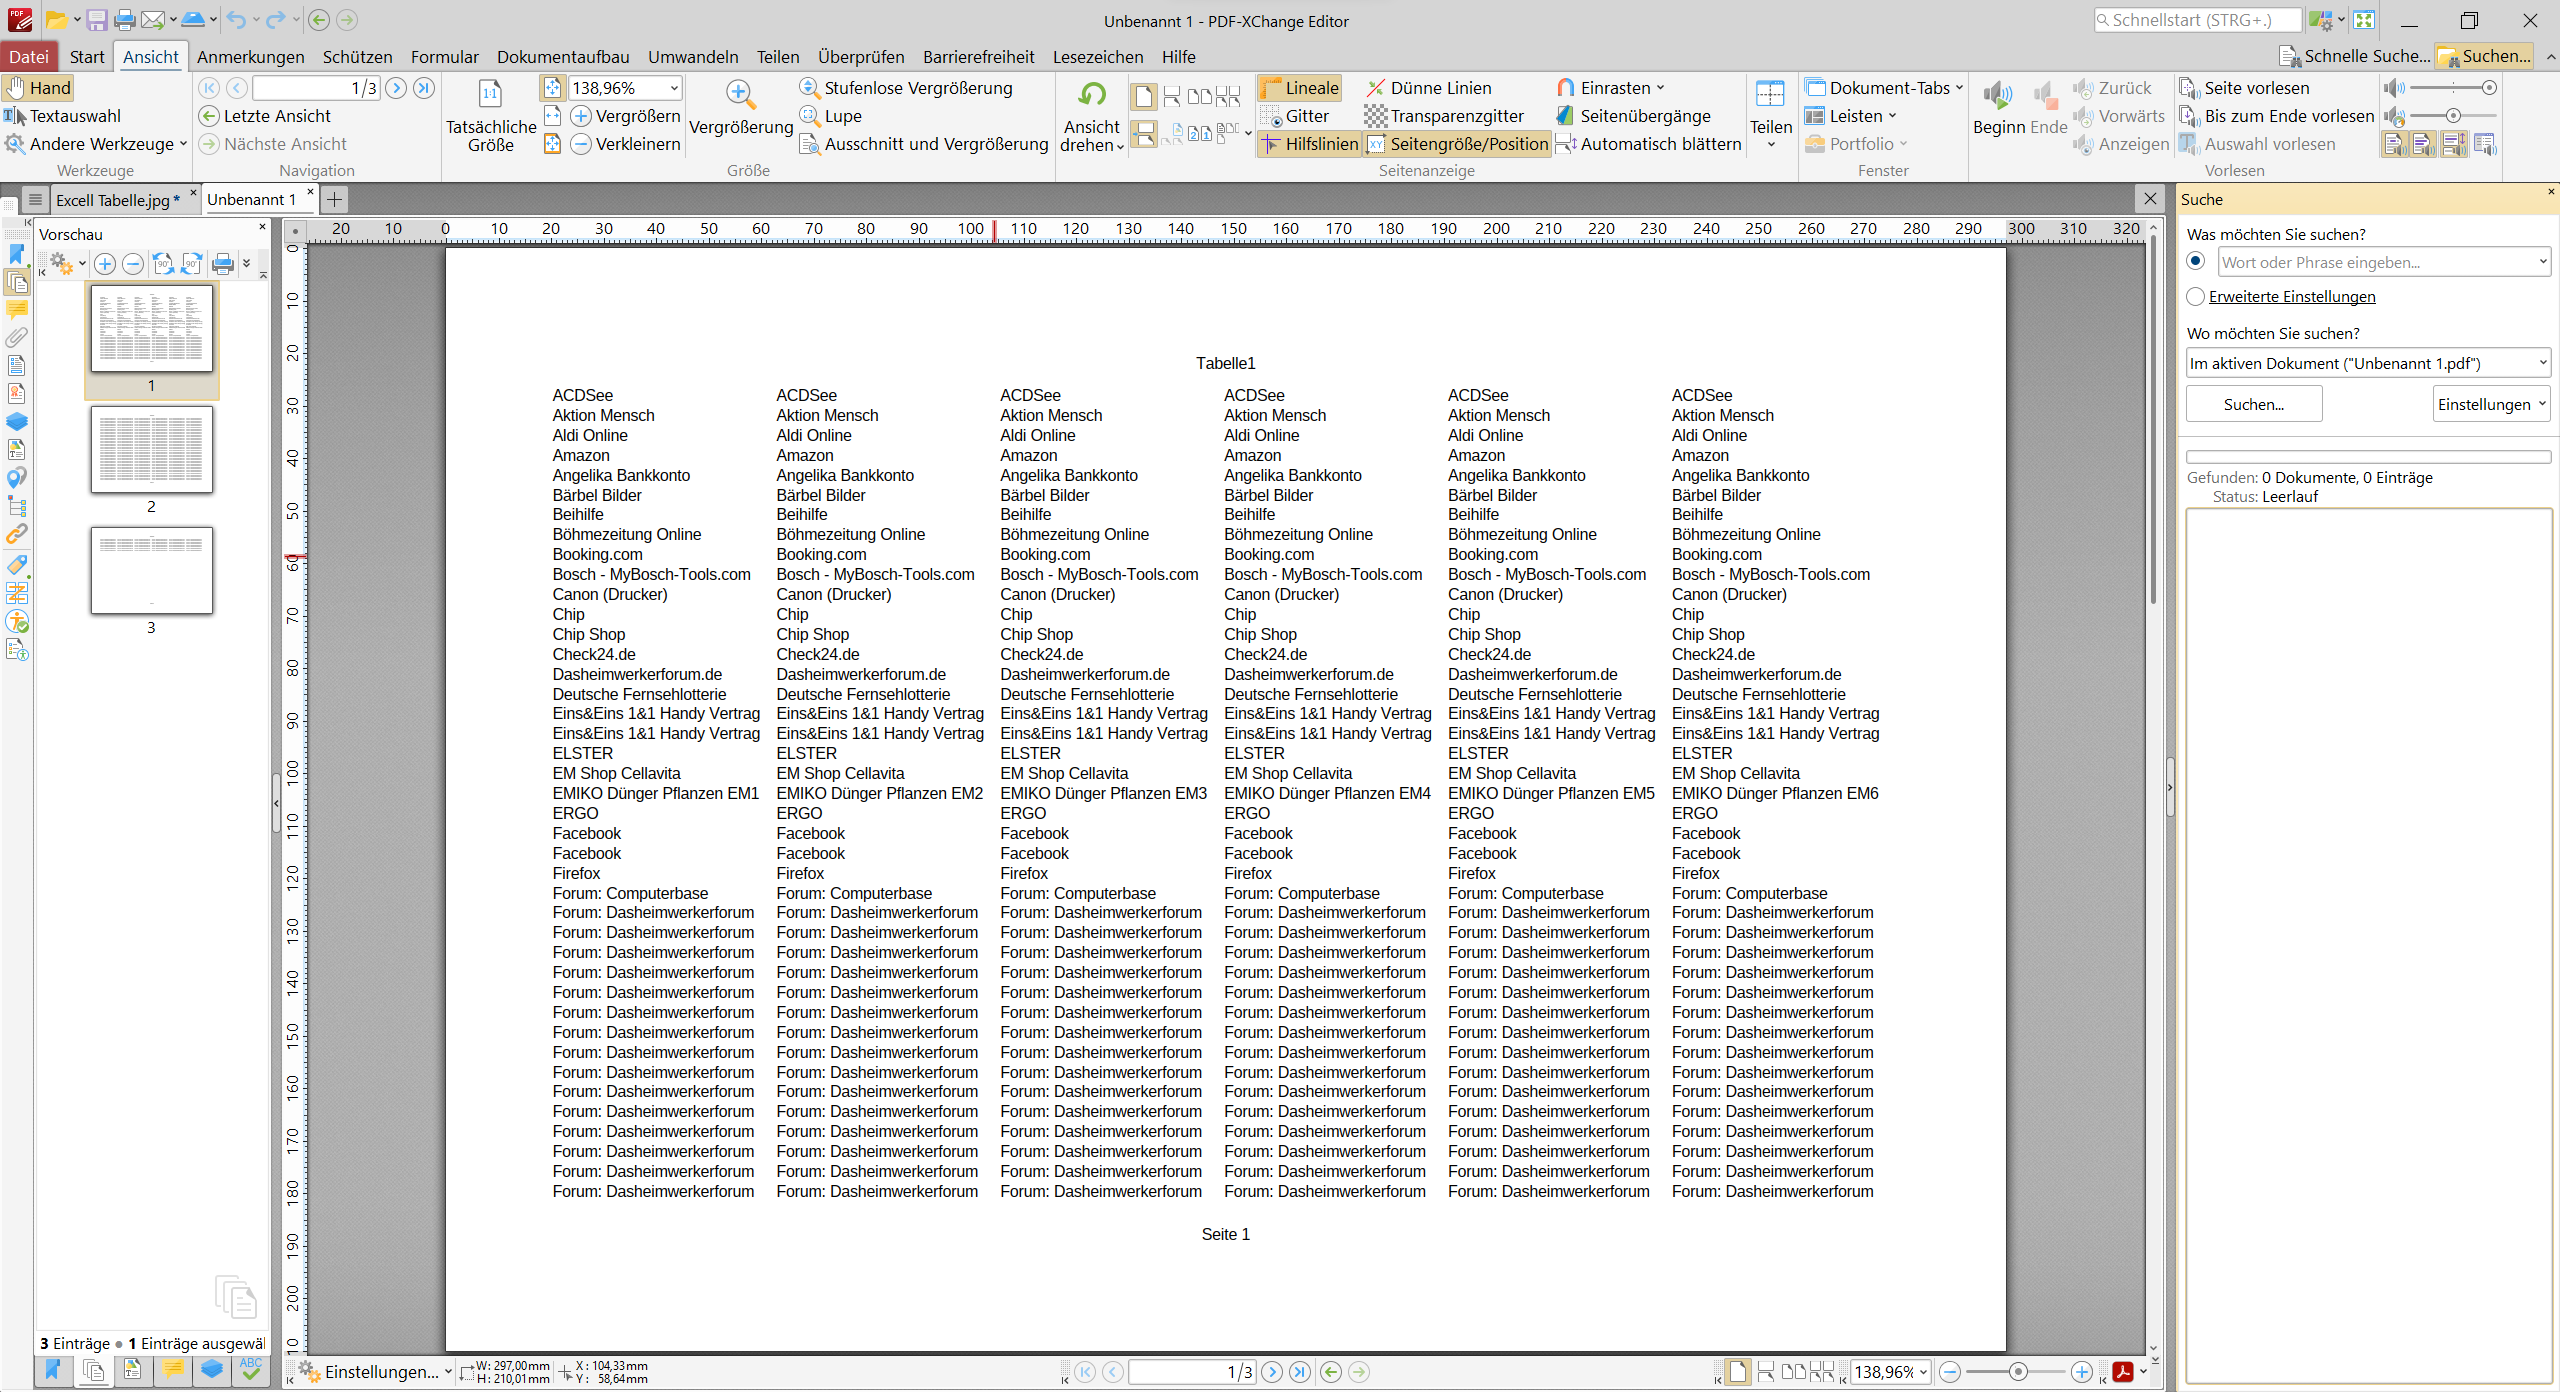Toggle Dünne Linien option
Viewport: 2560px width, 1392px height.
pos(1429,88)
